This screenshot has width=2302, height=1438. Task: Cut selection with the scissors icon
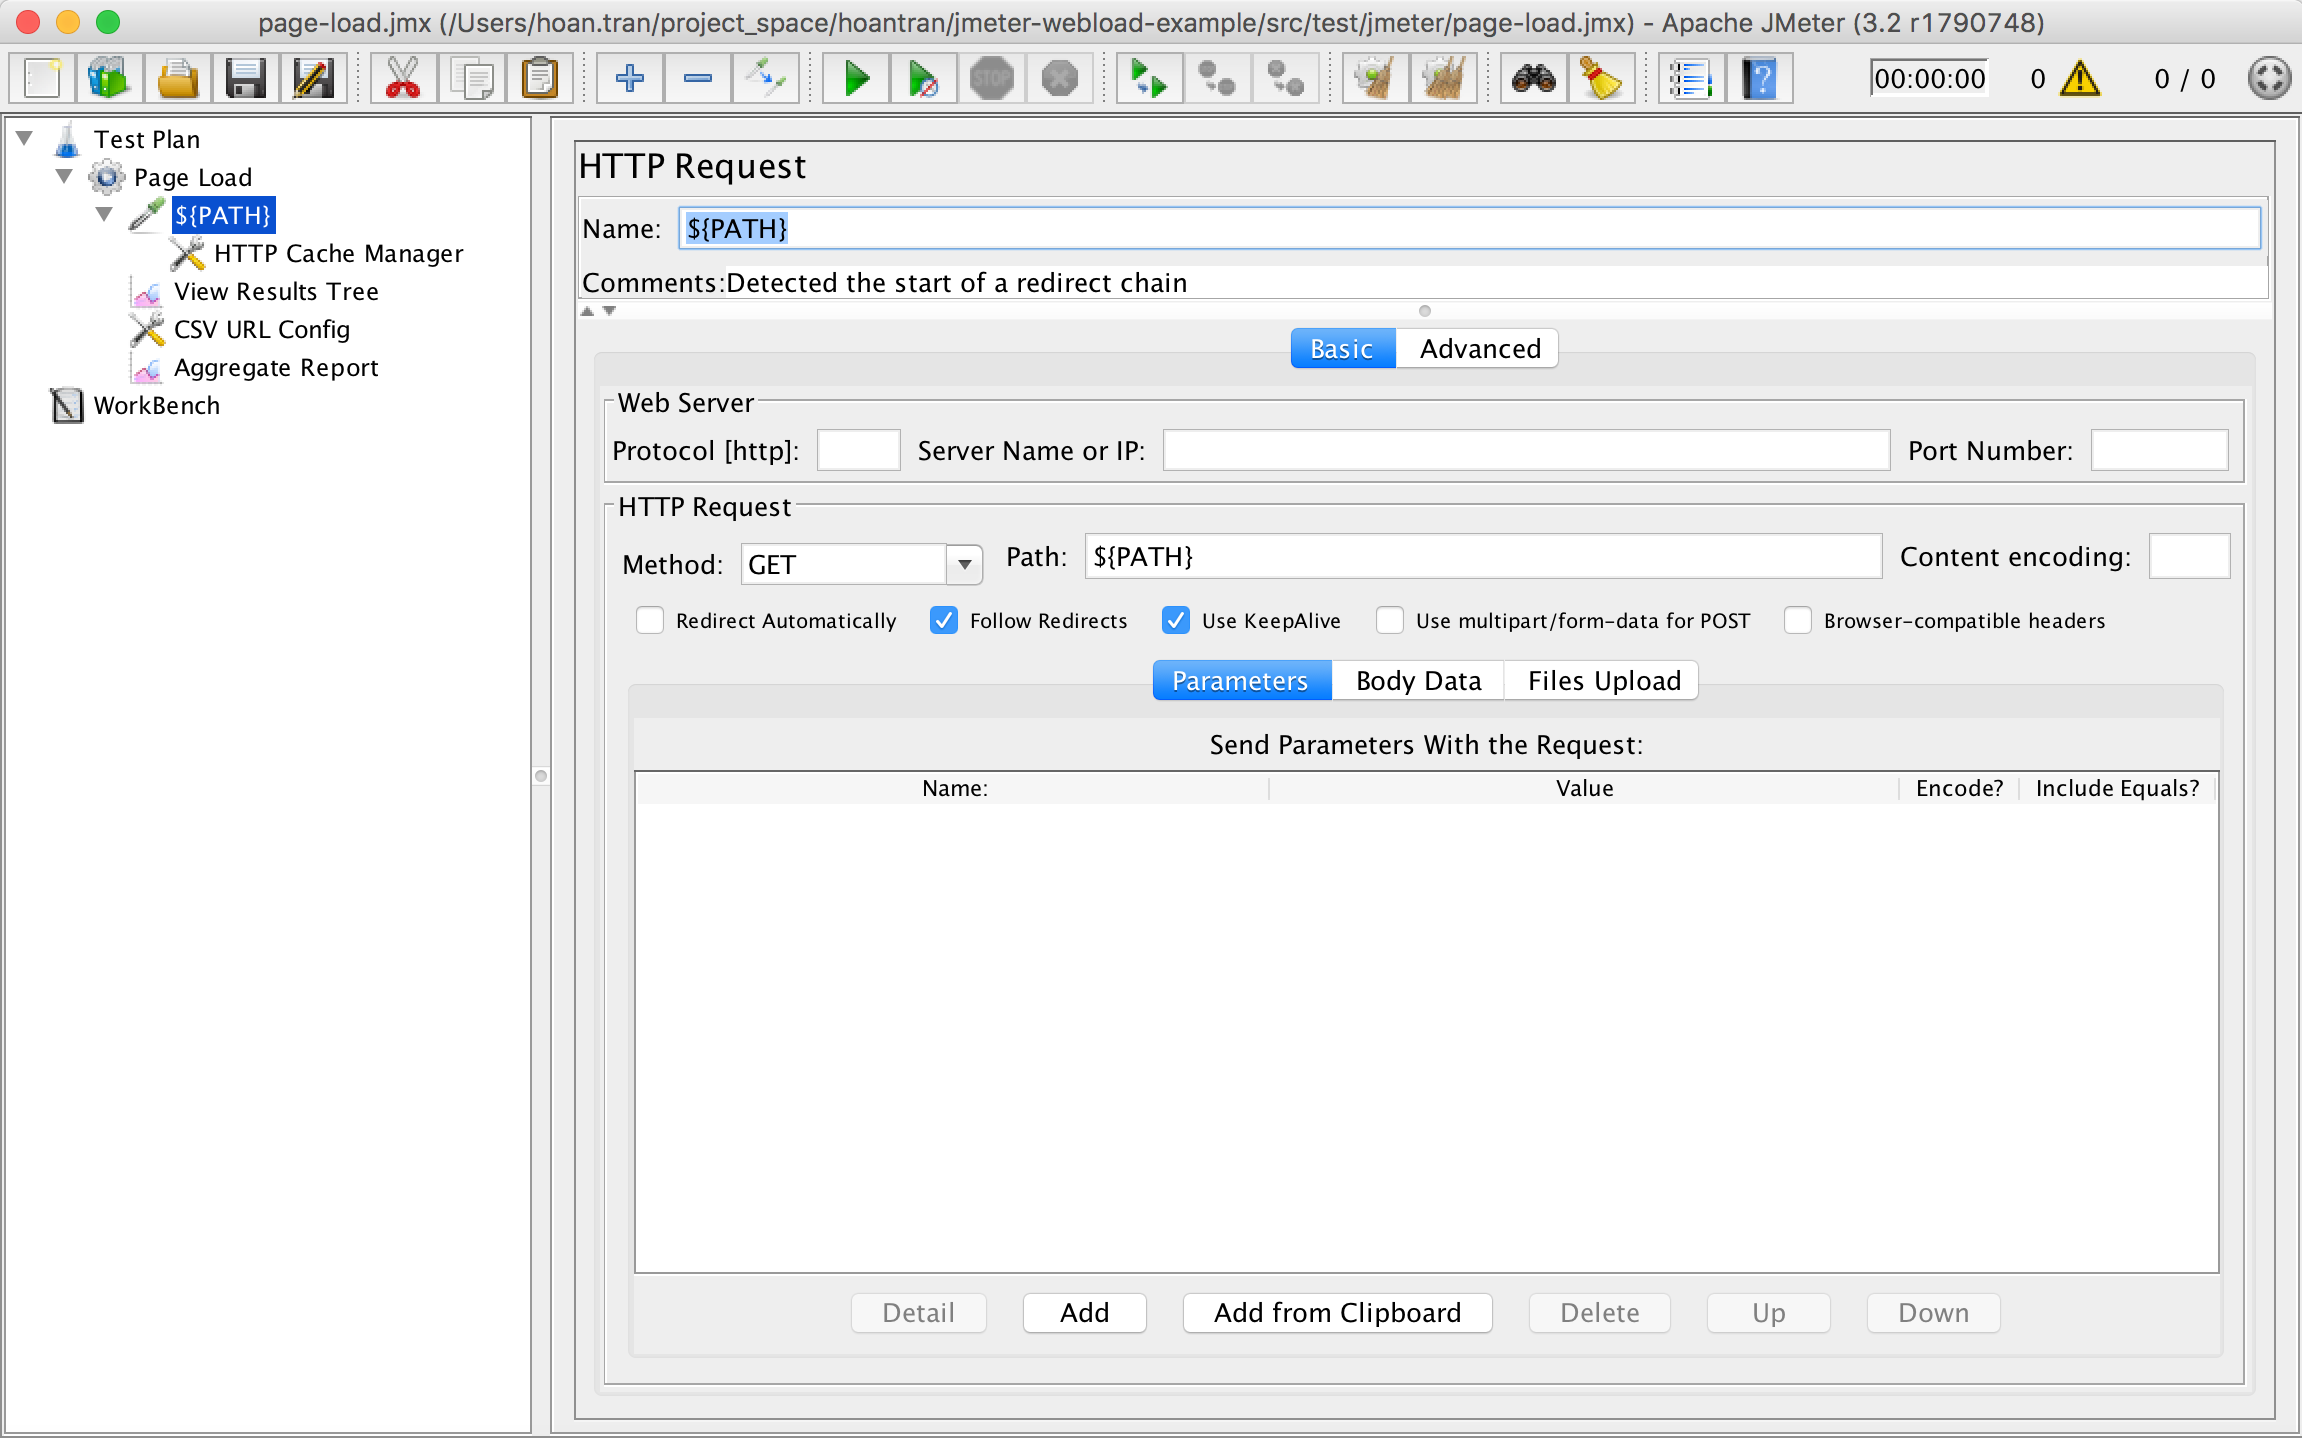(403, 78)
